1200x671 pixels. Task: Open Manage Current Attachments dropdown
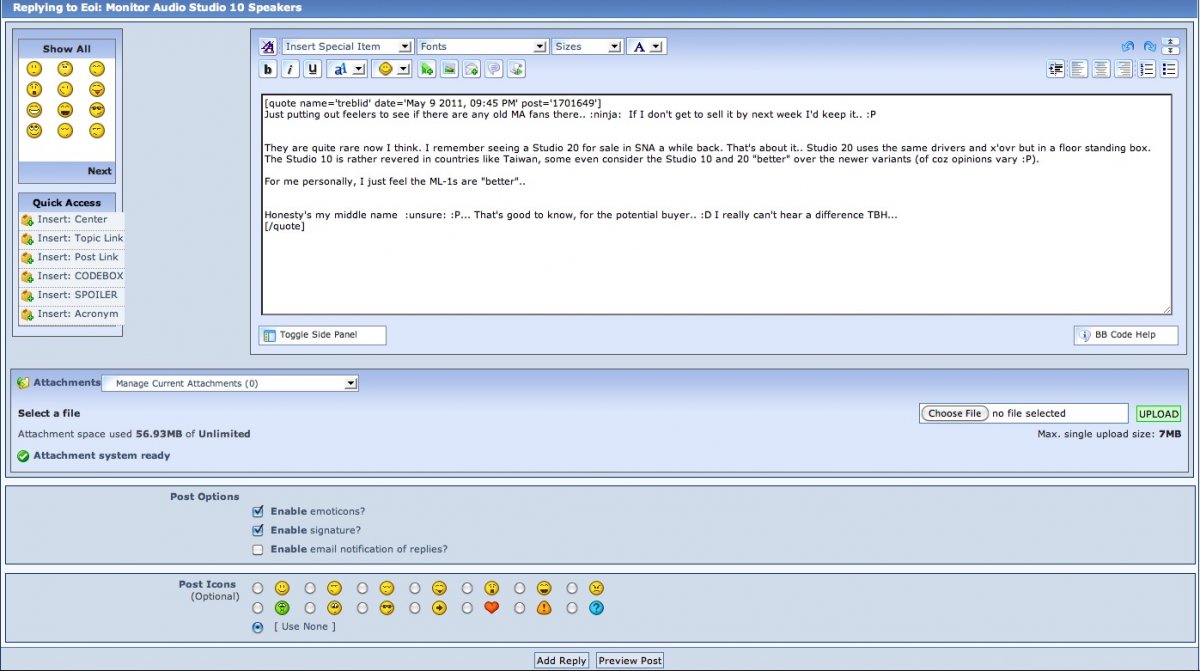(230, 383)
